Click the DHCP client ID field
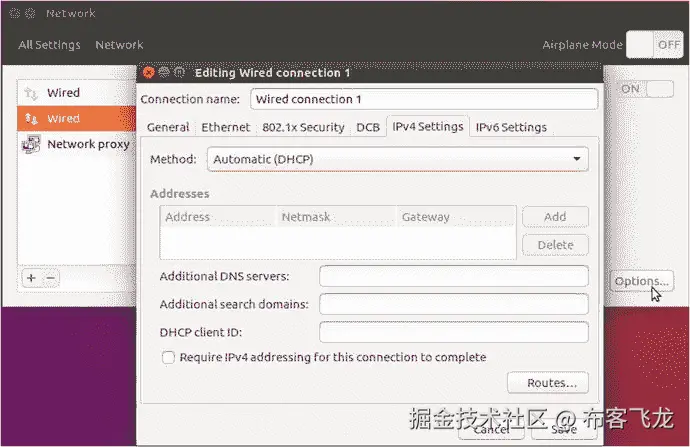 tap(454, 332)
